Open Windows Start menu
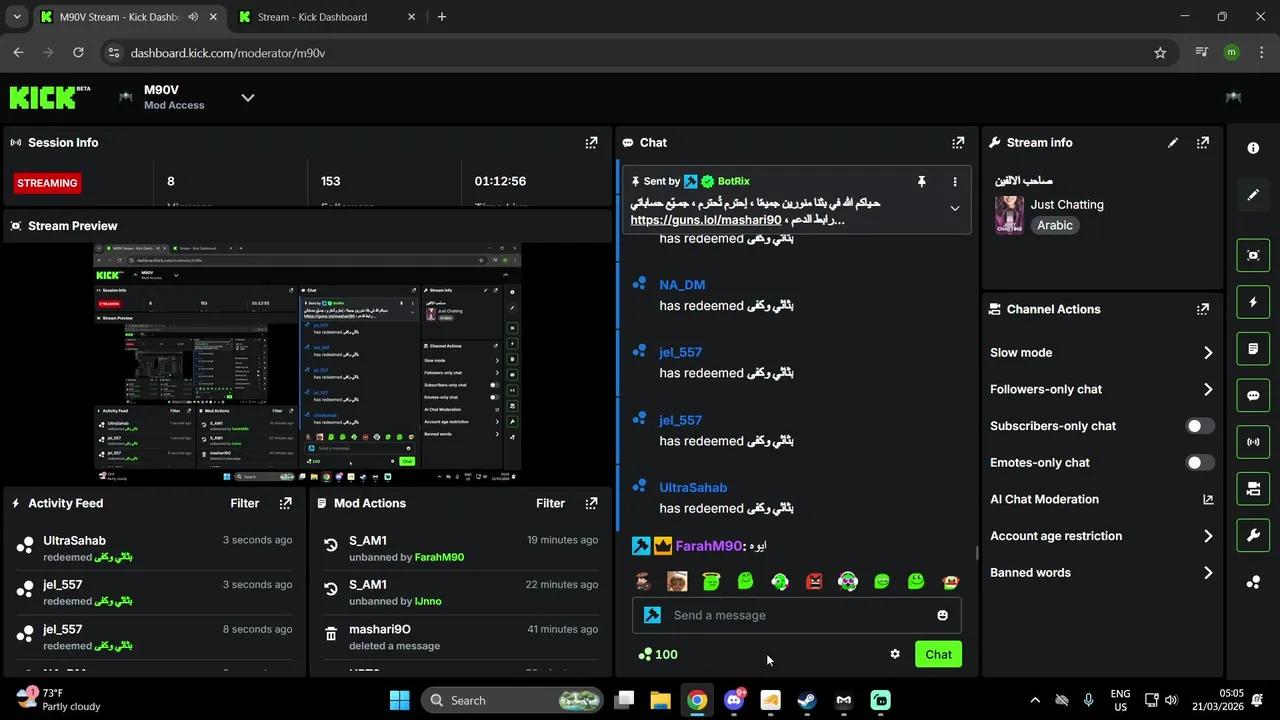1280x720 pixels. click(399, 700)
